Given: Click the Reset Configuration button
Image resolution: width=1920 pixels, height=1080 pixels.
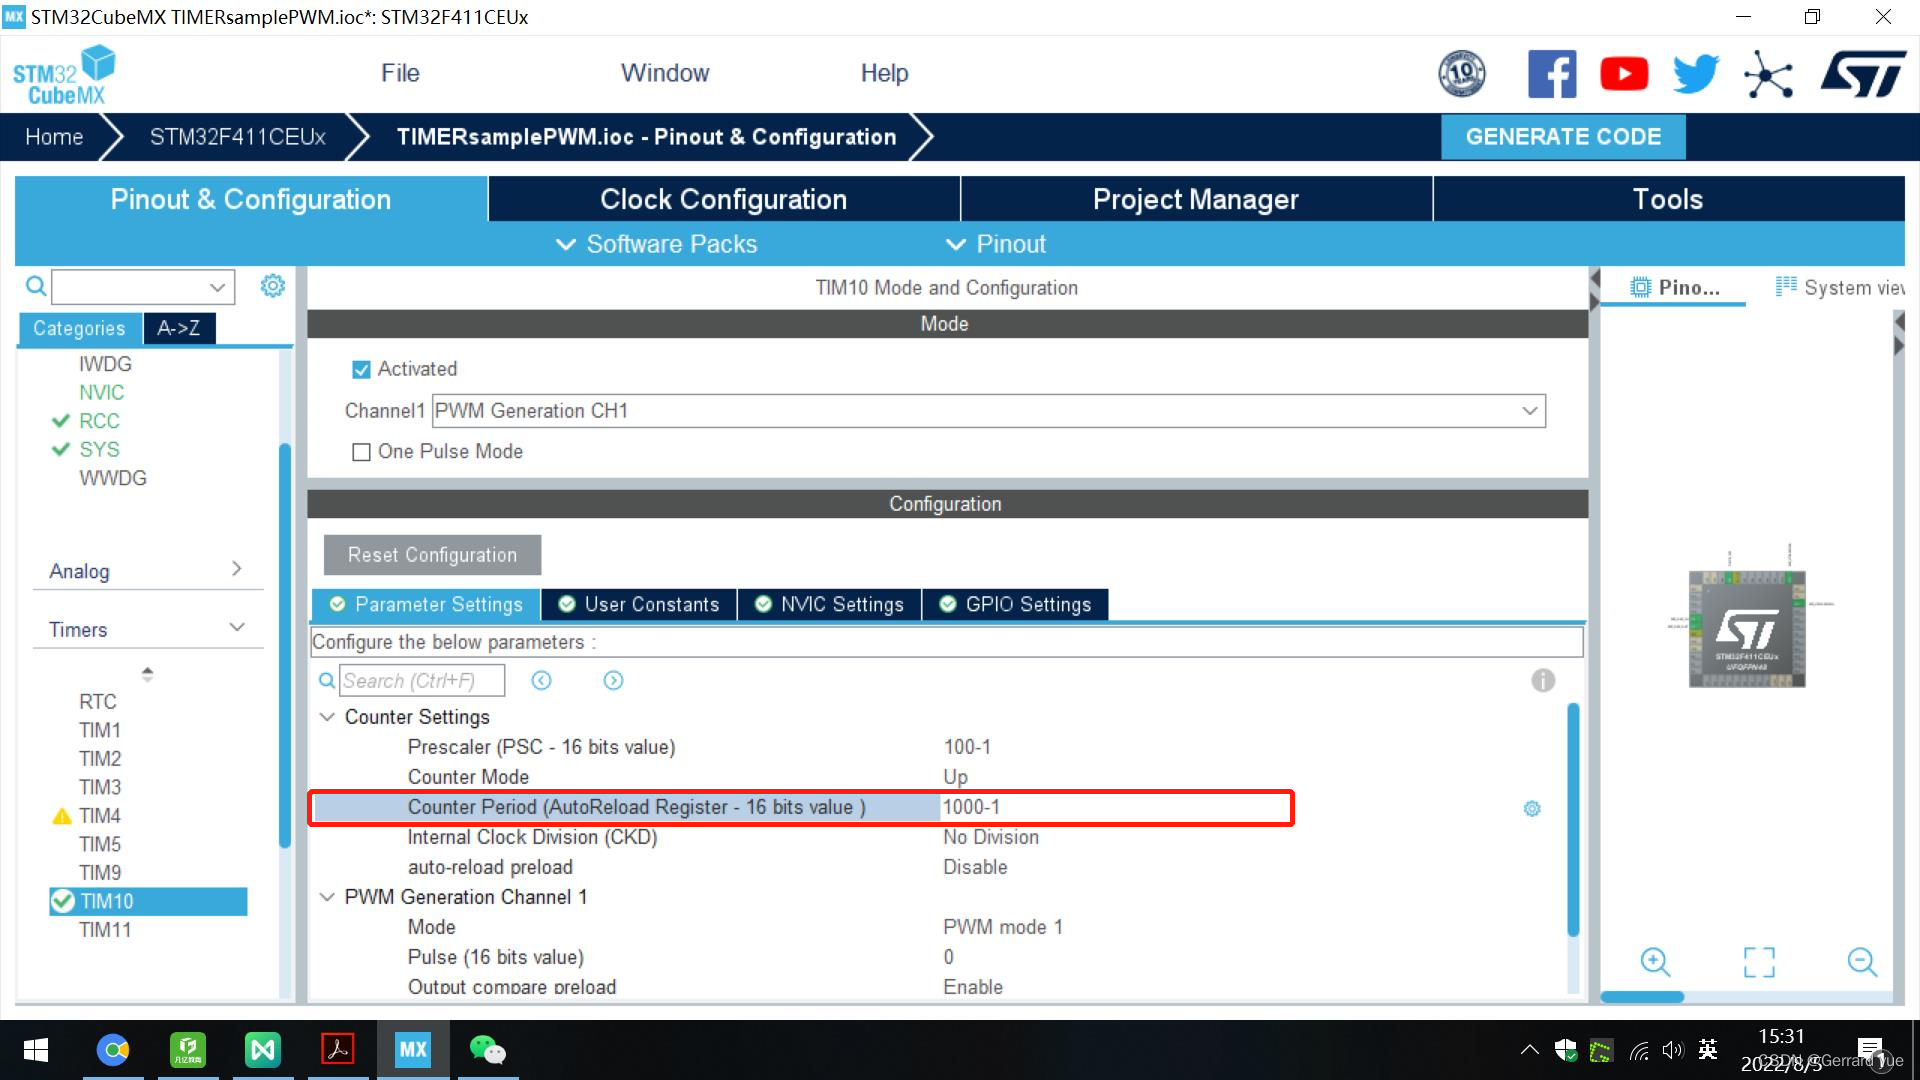Looking at the screenshot, I should click(432, 555).
